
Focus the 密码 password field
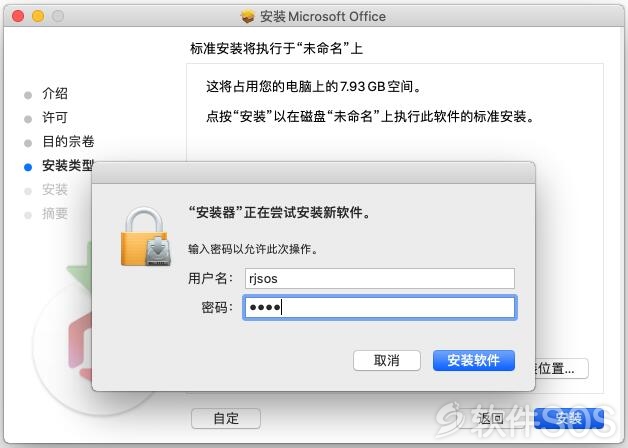380,307
